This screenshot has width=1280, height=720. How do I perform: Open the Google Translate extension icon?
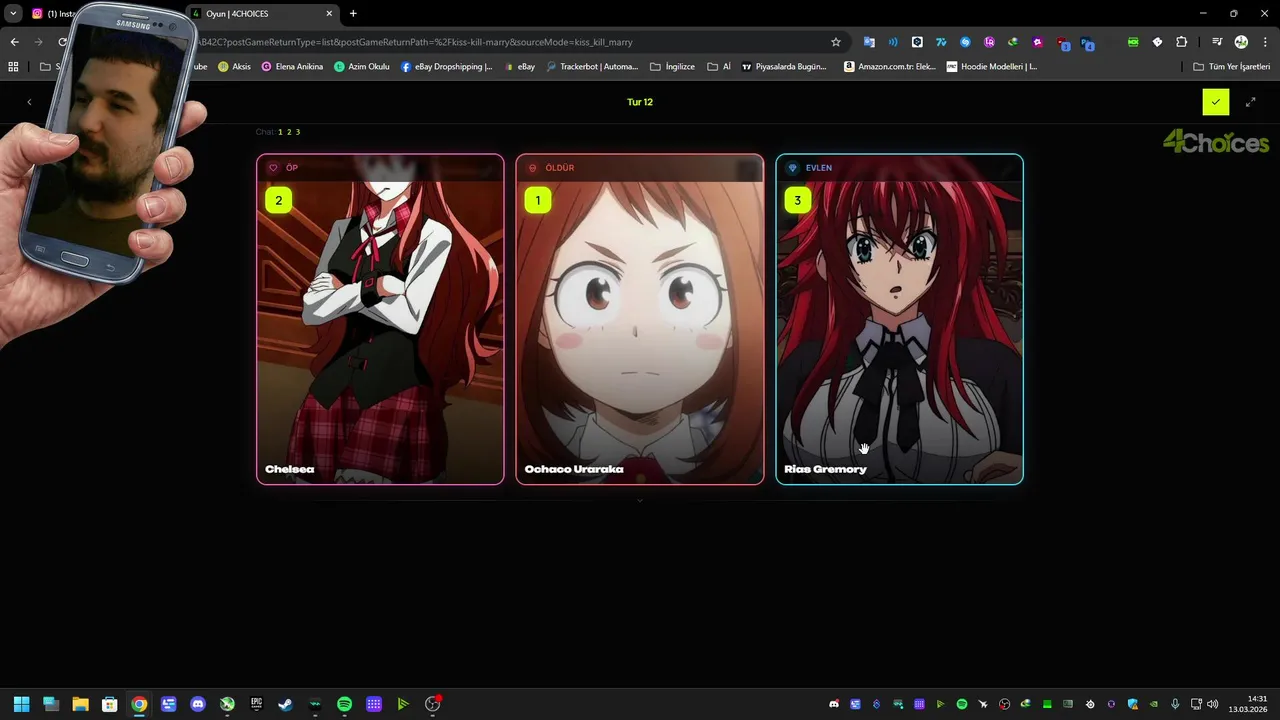click(x=869, y=42)
